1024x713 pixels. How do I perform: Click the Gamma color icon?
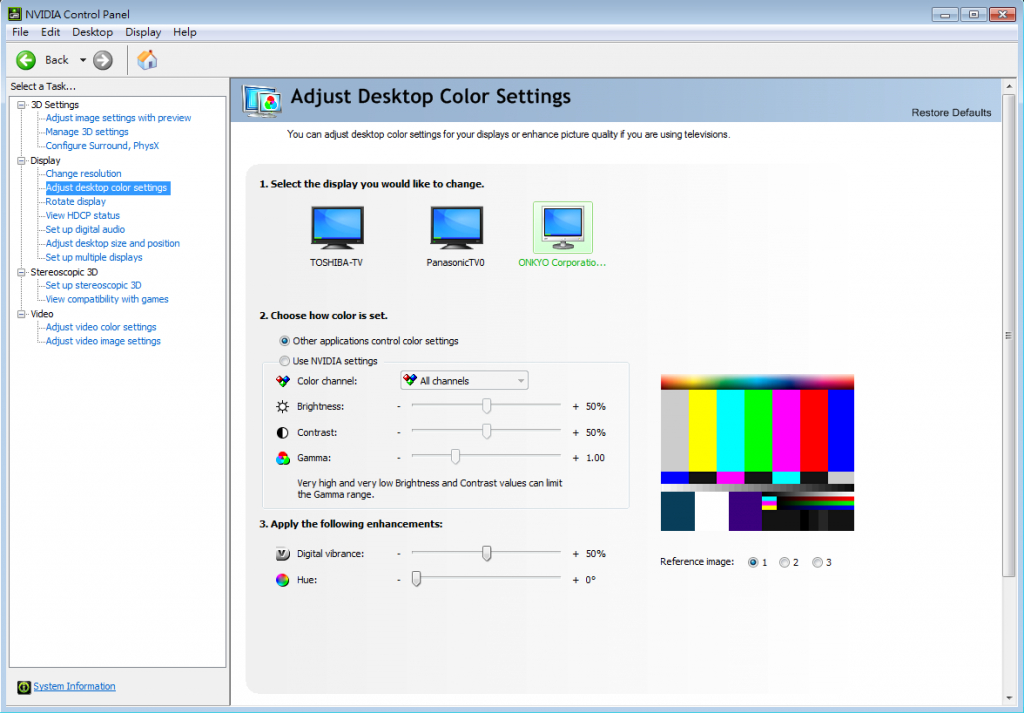282,458
